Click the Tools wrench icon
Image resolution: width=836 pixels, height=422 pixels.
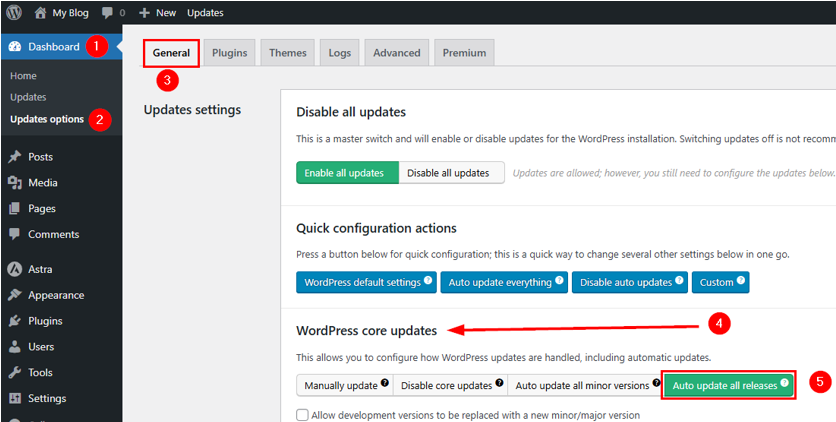point(15,372)
